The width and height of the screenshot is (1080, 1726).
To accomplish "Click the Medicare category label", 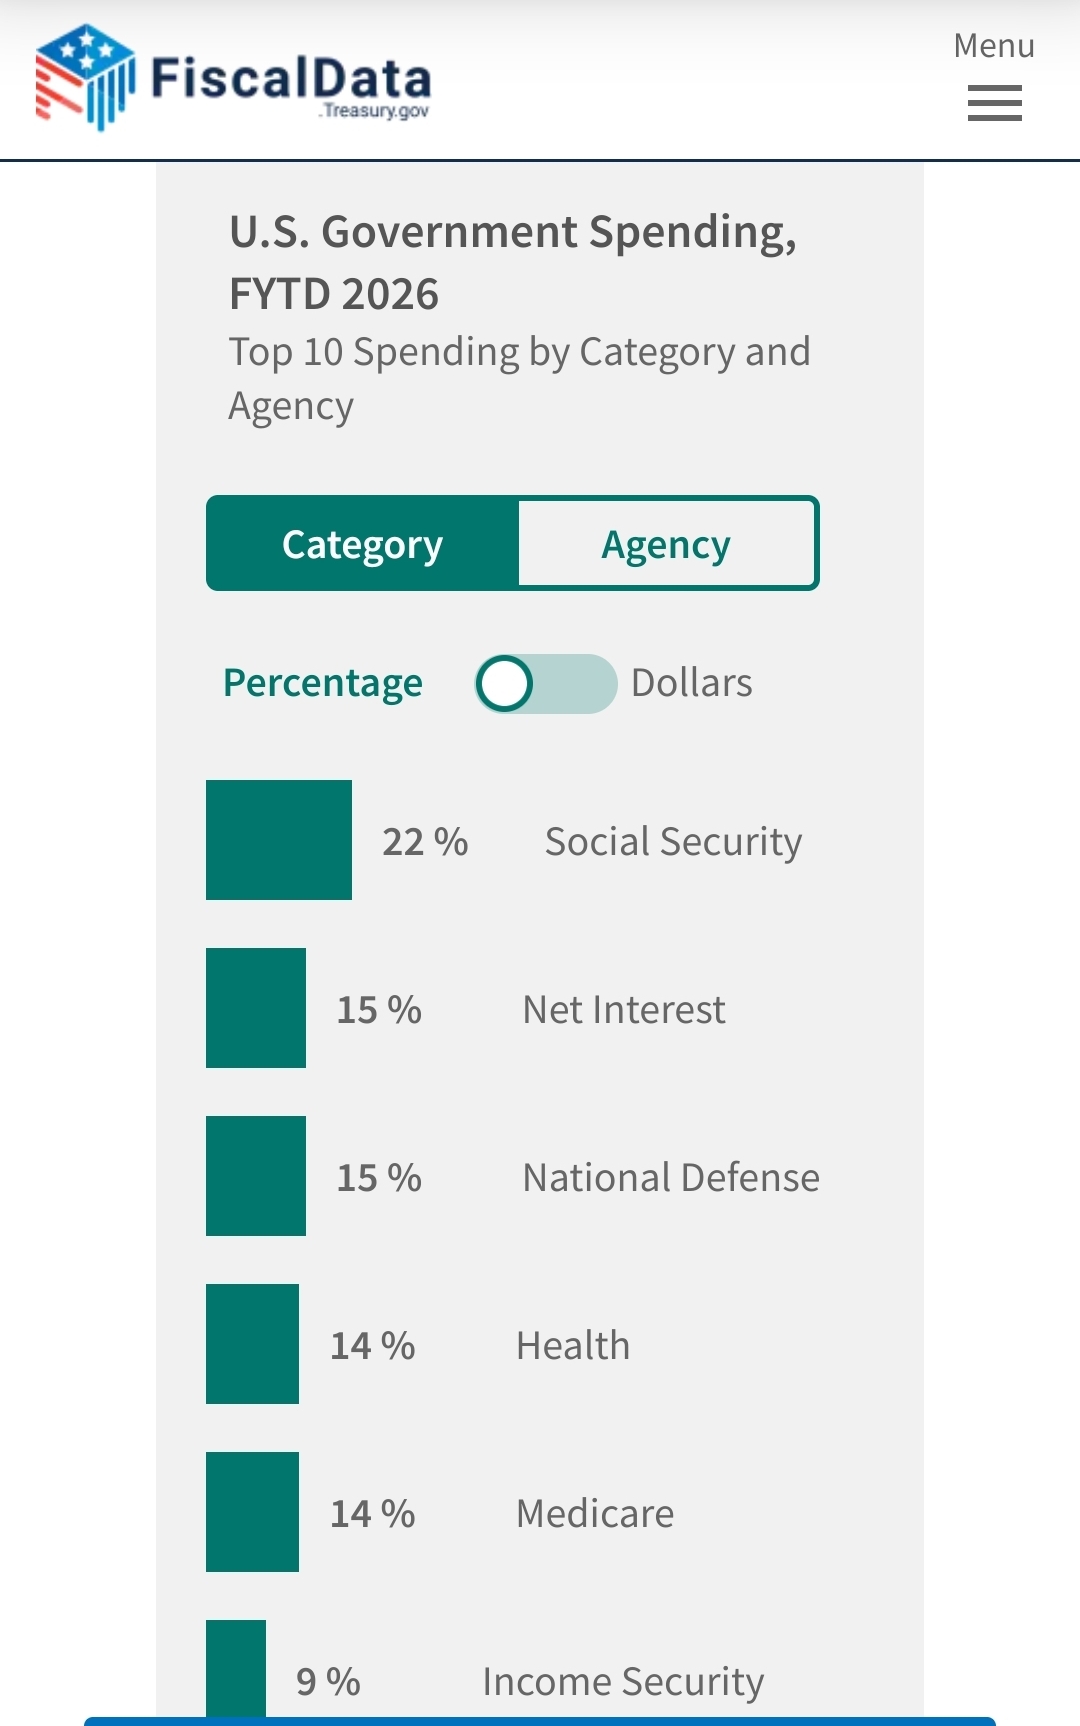I will pyautogui.click(x=595, y=1514).
